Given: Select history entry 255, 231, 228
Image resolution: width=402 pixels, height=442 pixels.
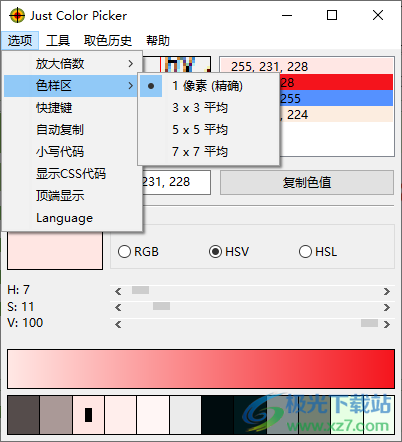Looking at the screenshot, I should [x=307, y=66].
